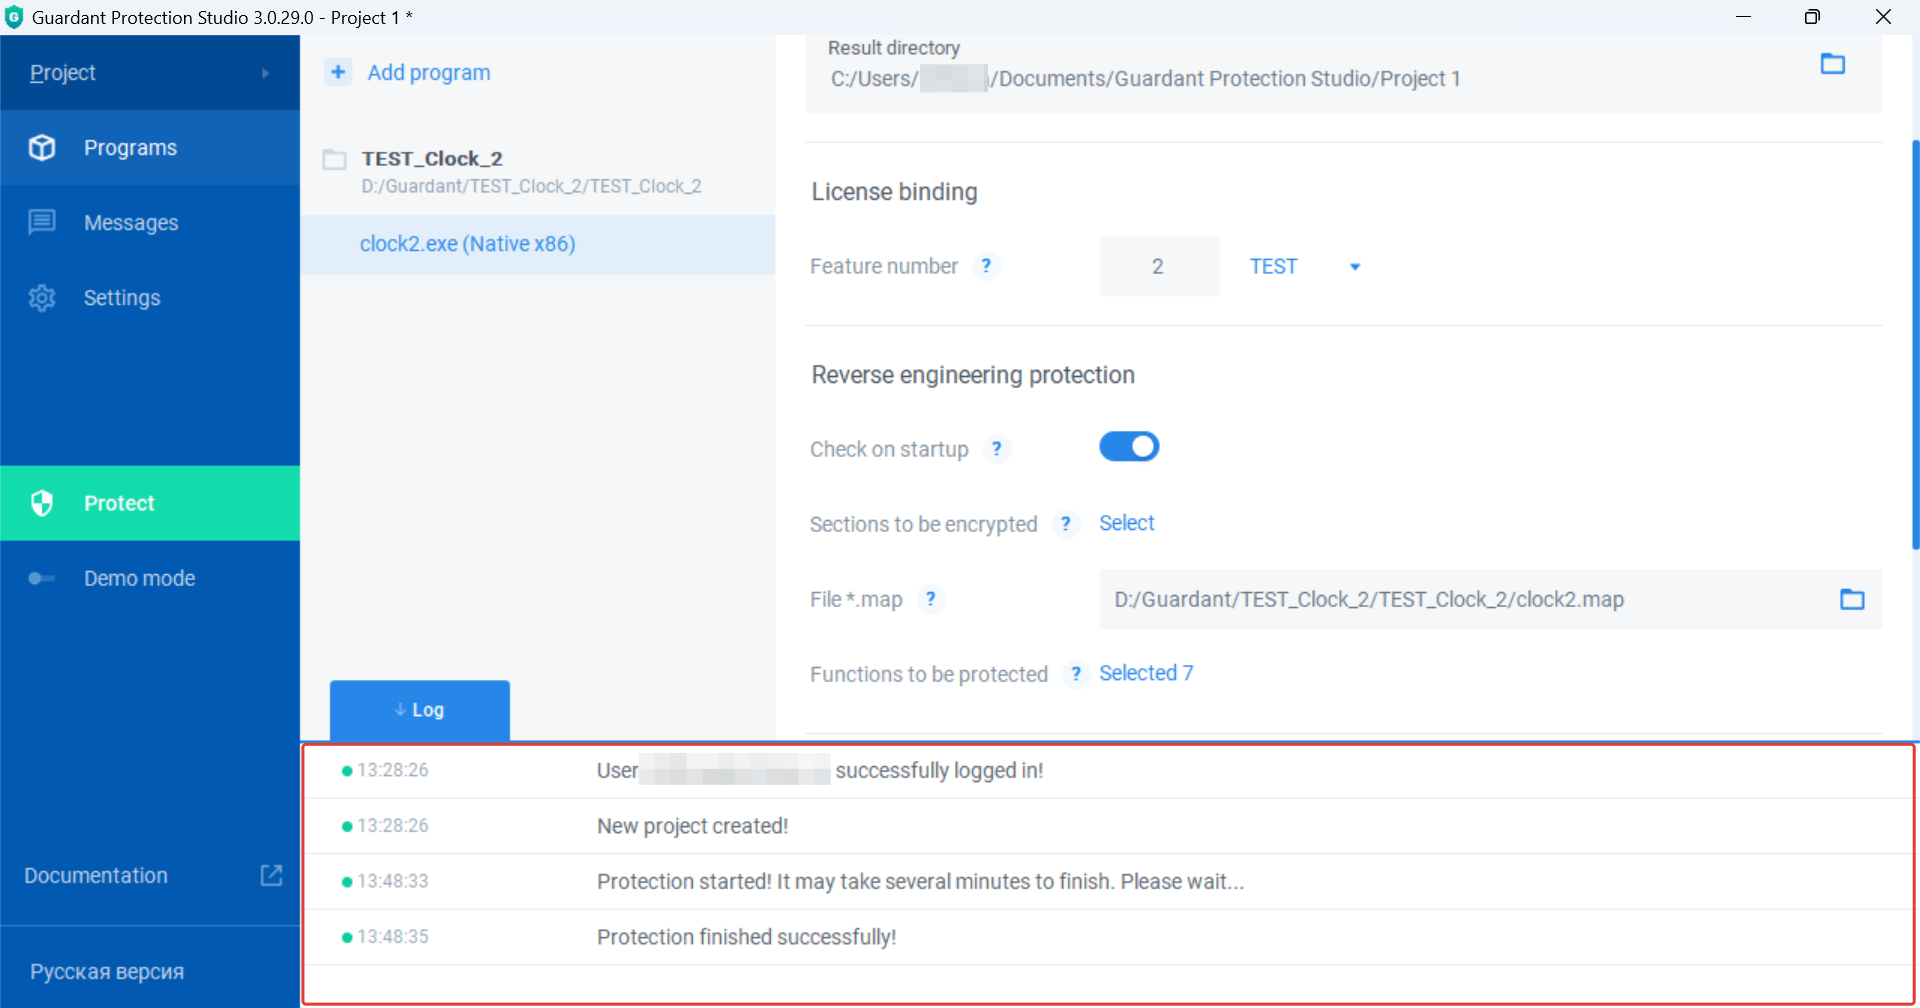Click the plus icon beside Add program
Image resolution: width=1920 pixels, height=1008 pixels.
[338, 72]
